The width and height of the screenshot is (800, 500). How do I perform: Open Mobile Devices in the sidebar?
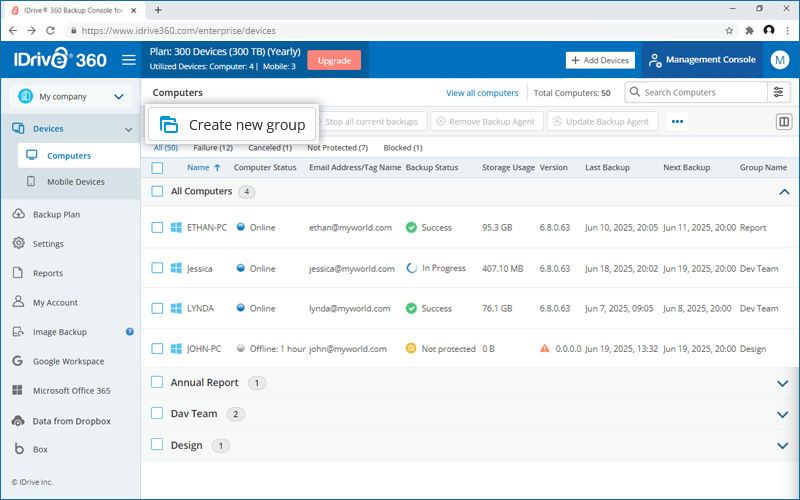[x=76, y=182]
